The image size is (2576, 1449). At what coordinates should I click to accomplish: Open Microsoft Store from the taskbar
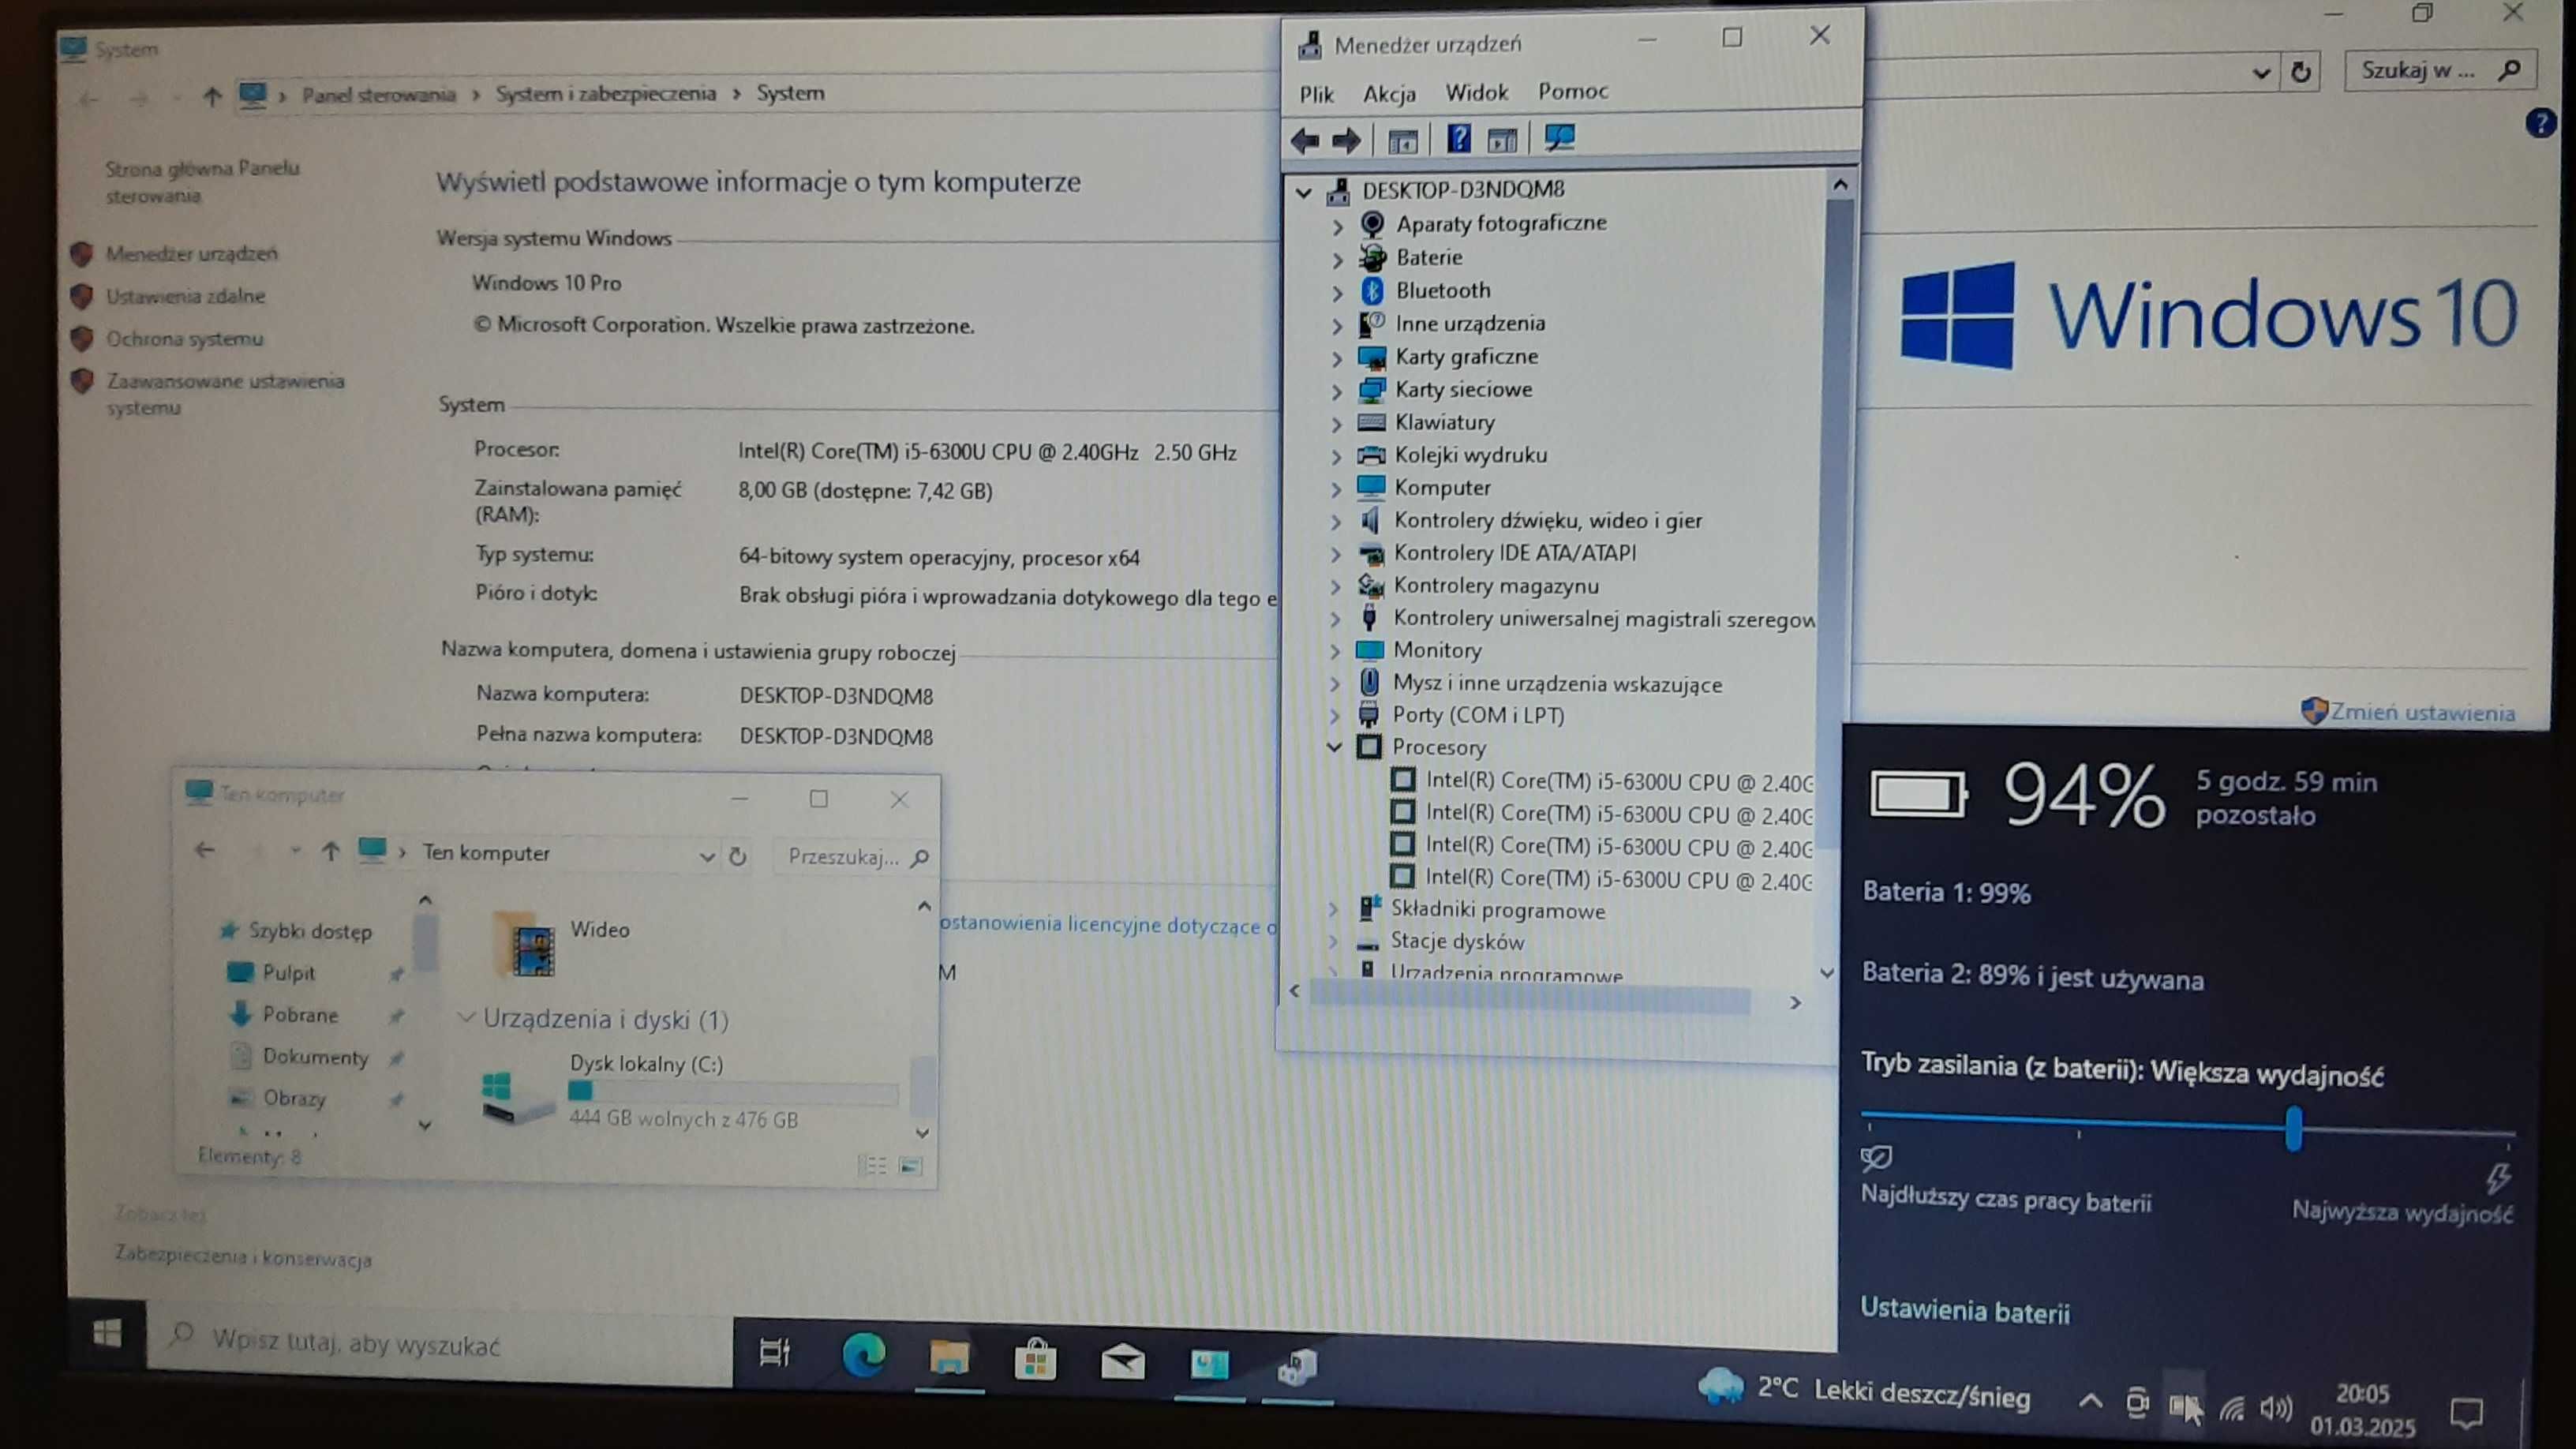(1035, 1360)
